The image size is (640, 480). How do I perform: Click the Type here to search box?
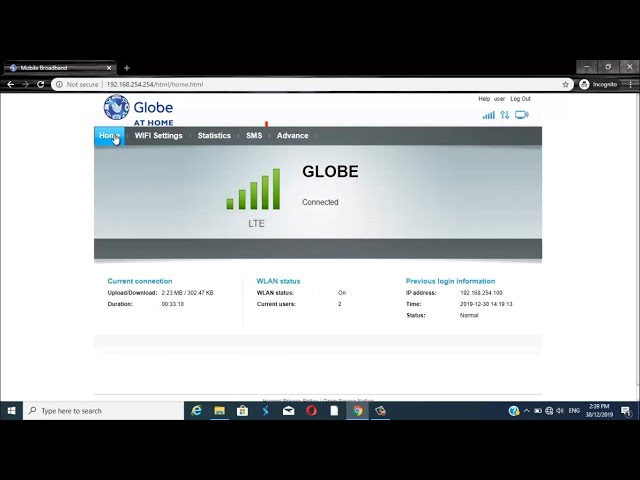[104, 411]
